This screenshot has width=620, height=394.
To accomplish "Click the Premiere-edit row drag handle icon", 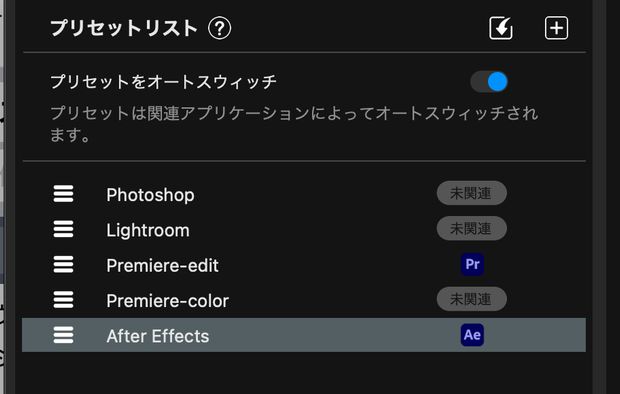I will (63, 264).
